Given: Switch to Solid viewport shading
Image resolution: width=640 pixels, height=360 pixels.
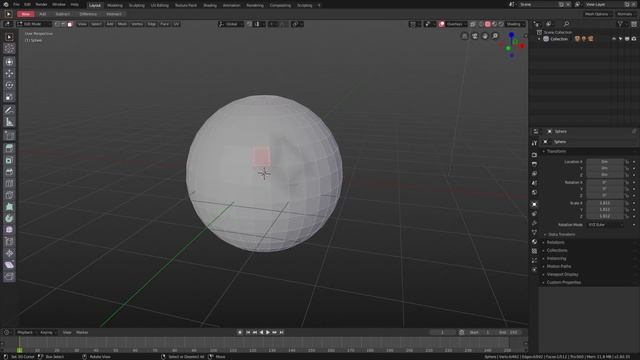Looking at the screenshot, I should click(x=488, y=24).
